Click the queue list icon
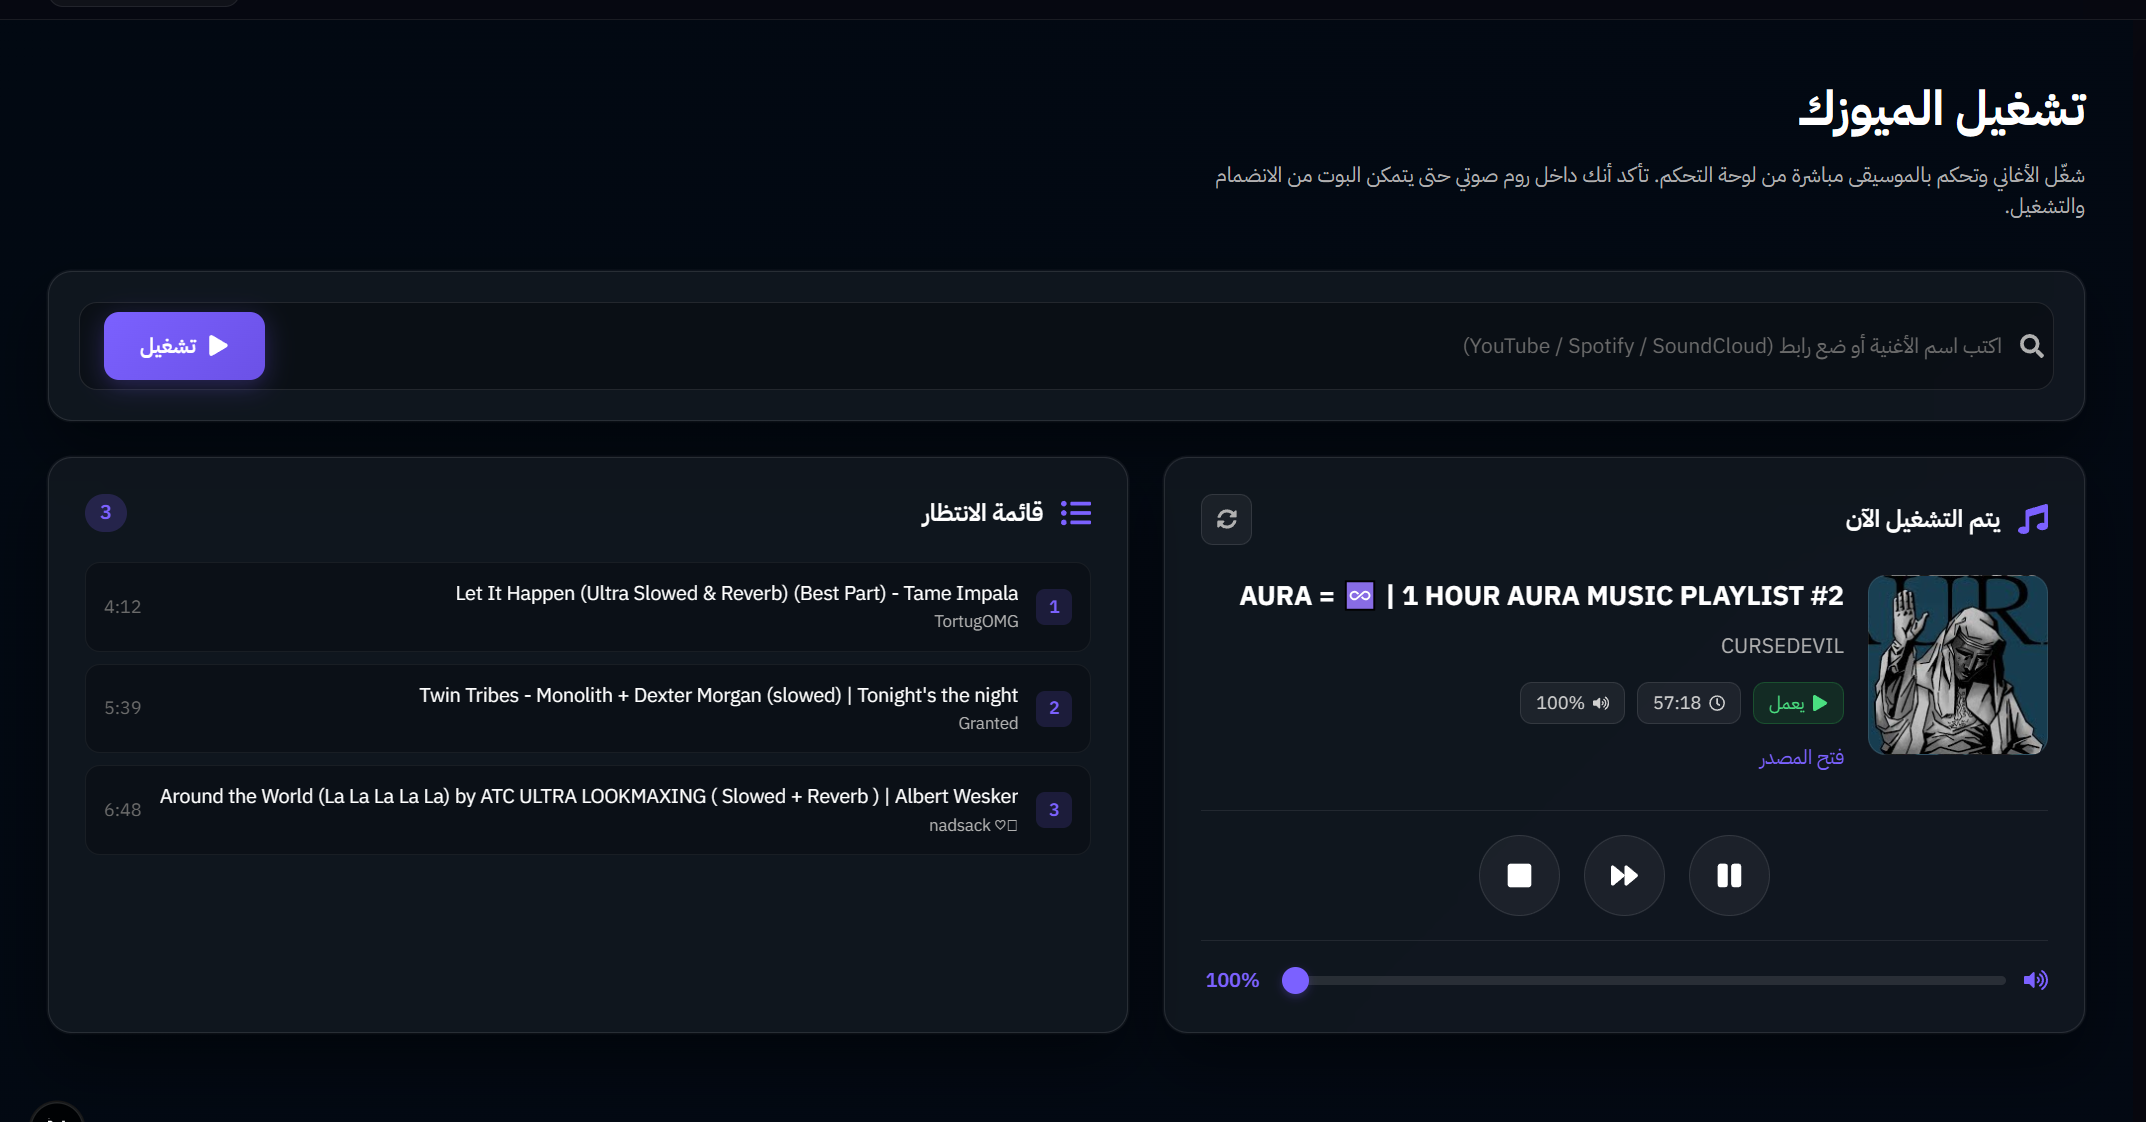 pyautogui.click(x=1076, y=513)
